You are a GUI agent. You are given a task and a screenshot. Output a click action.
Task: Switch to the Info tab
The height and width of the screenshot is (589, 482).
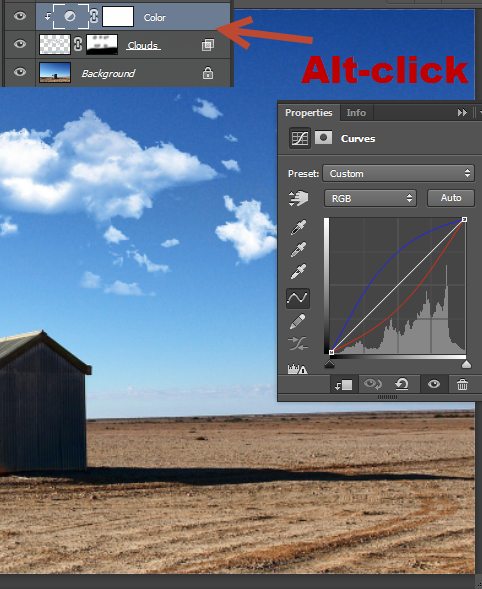[x=356, y=113]
